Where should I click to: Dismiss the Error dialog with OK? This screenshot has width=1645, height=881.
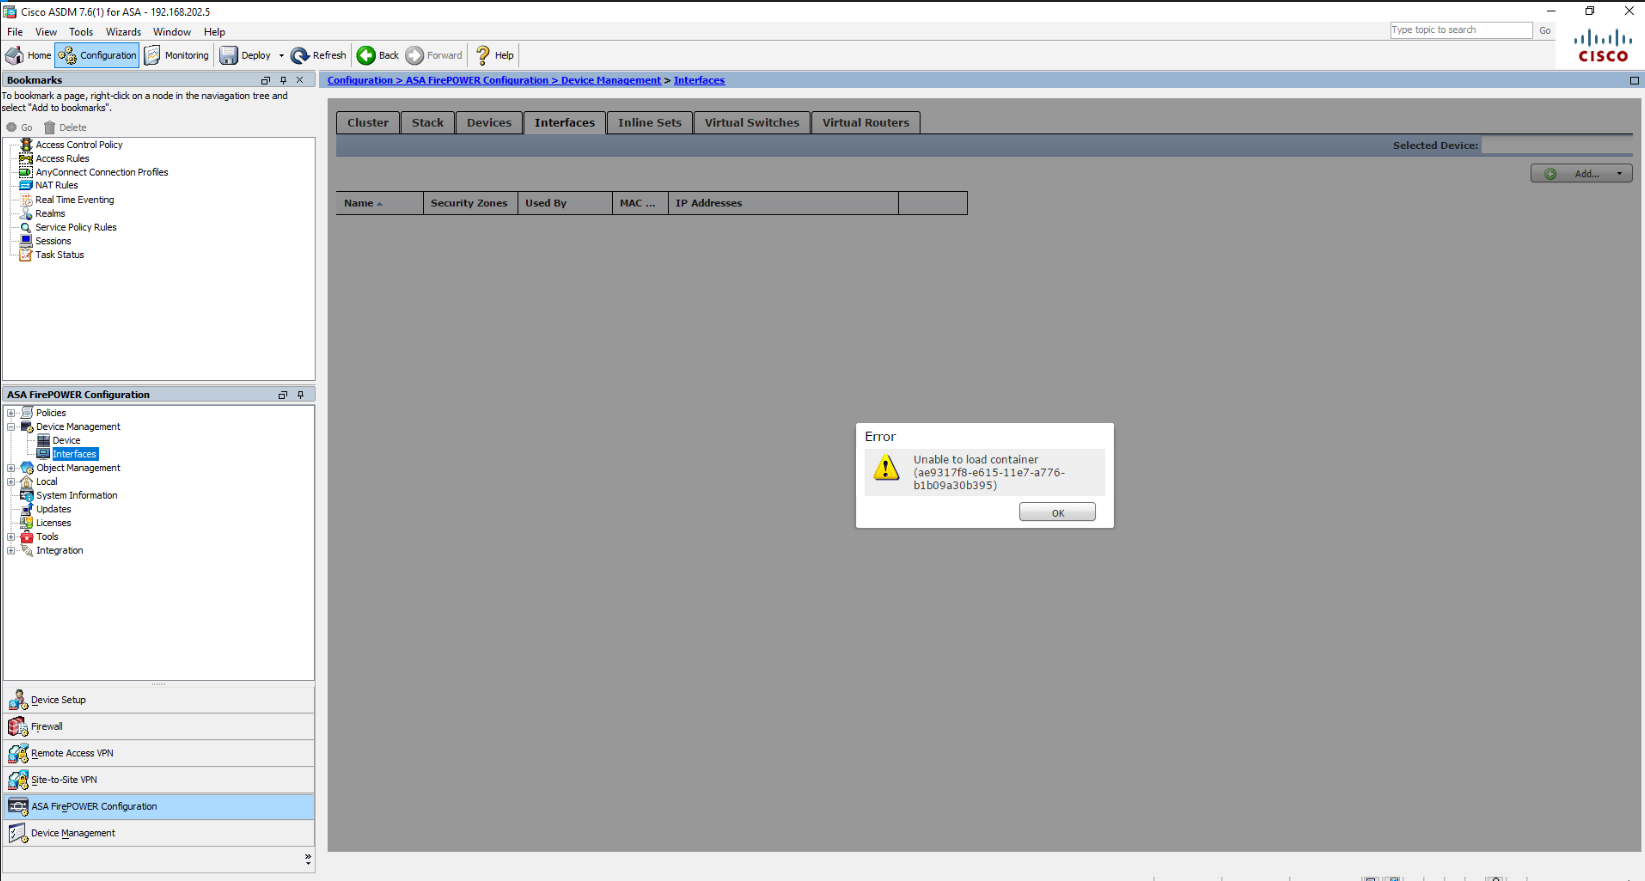[x=1057, y=513]
